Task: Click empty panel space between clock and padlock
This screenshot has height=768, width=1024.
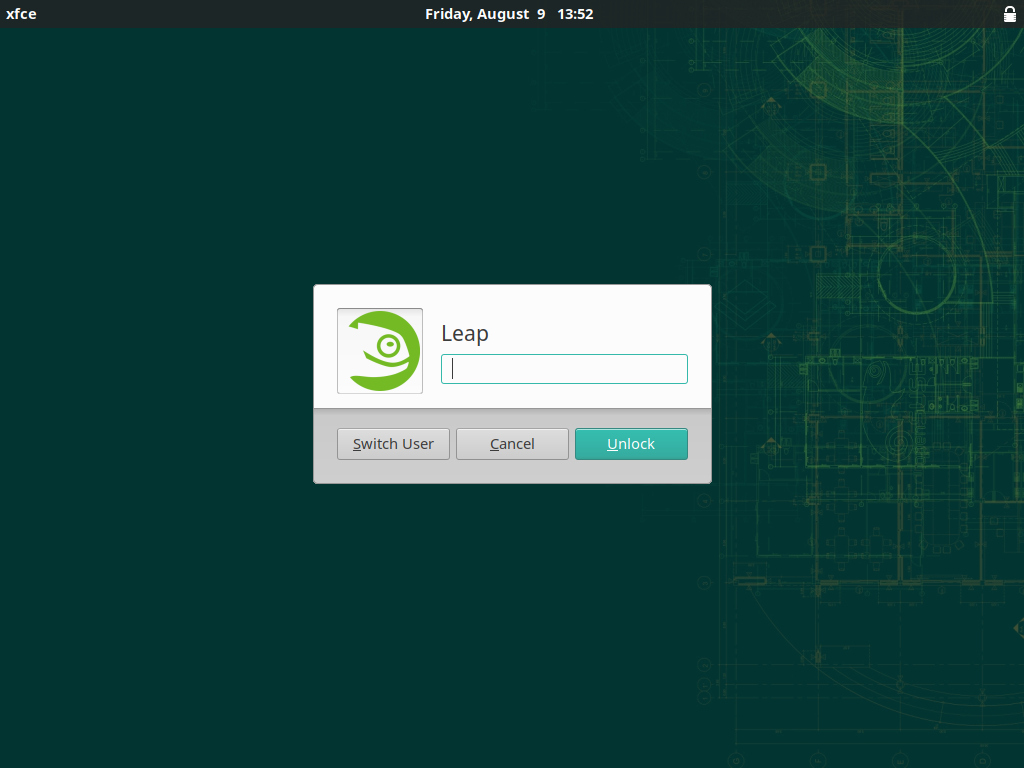Action: click(x=800, y=14)
